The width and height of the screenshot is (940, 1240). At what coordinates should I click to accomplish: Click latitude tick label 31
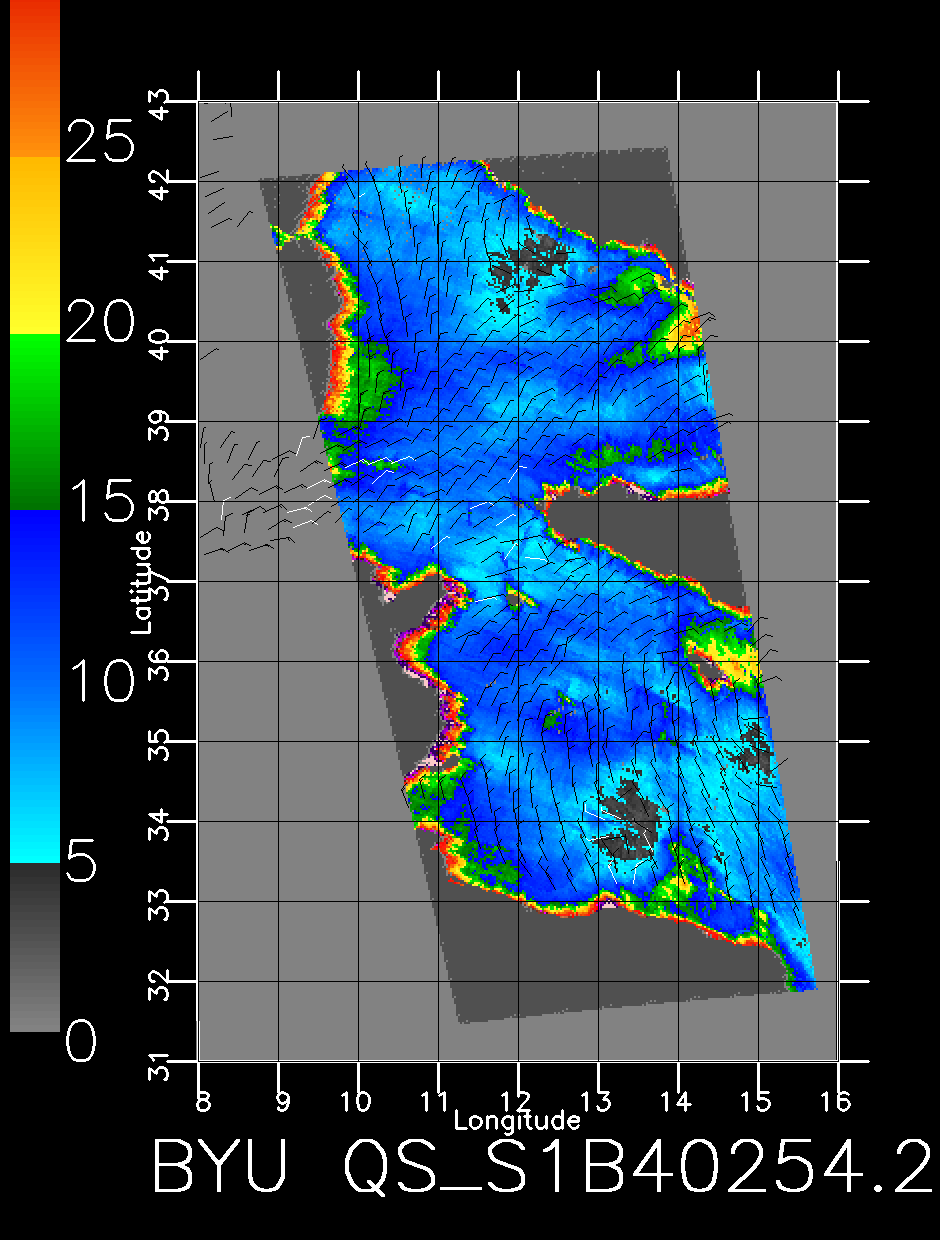(x=160, y=1065)
